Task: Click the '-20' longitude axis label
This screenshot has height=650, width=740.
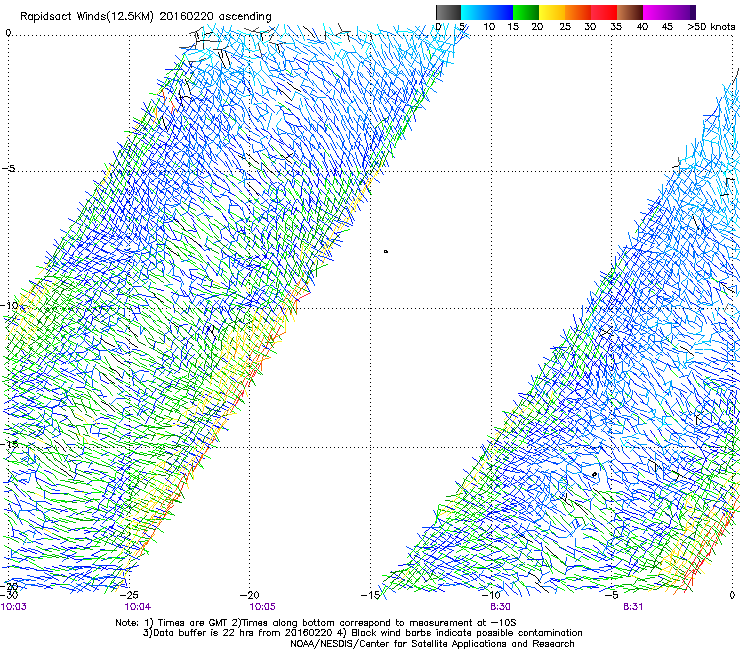Action: (250, 595)
